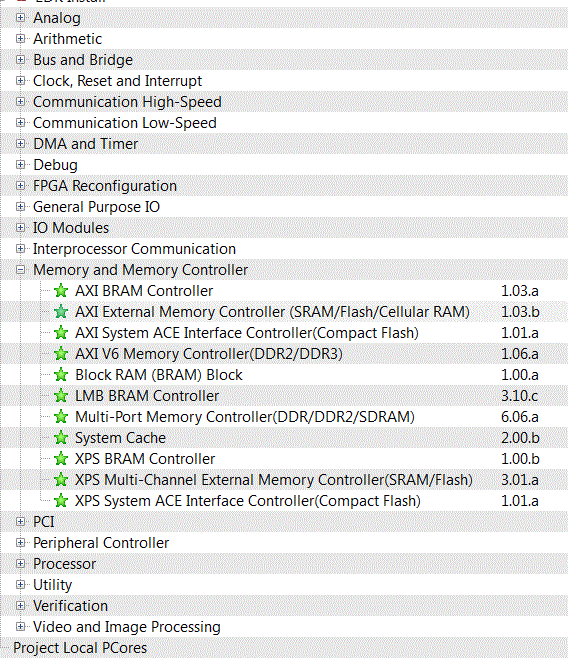
Task: Collapse Memory and Memory Controller category
Action: [20, 270]
